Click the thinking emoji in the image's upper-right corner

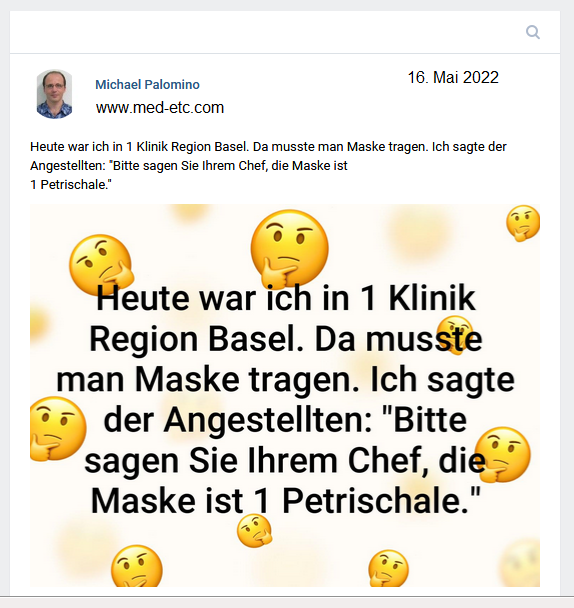(523, 223)
